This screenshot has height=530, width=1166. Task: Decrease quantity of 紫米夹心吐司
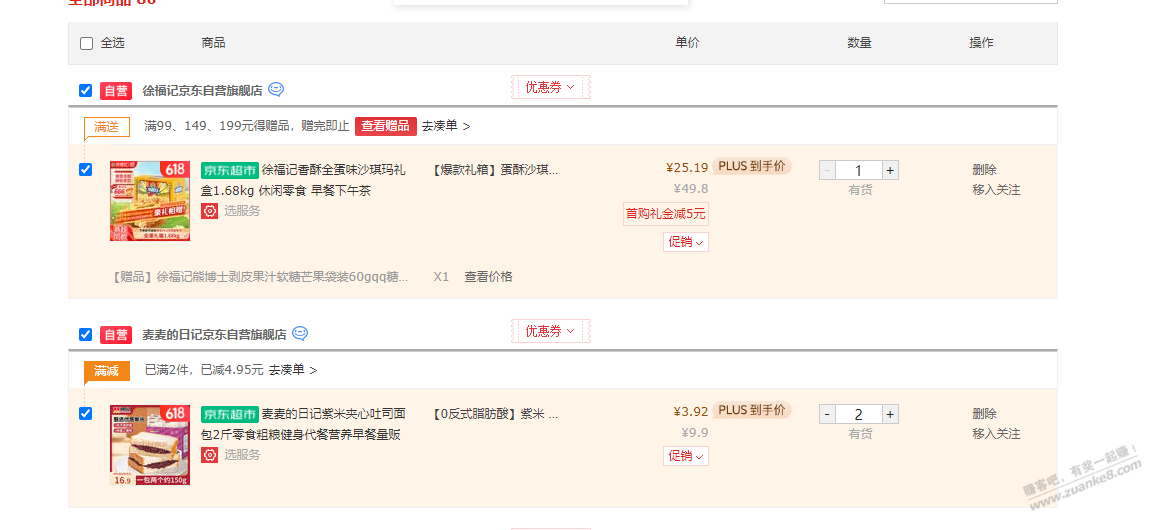click(827, 414)
